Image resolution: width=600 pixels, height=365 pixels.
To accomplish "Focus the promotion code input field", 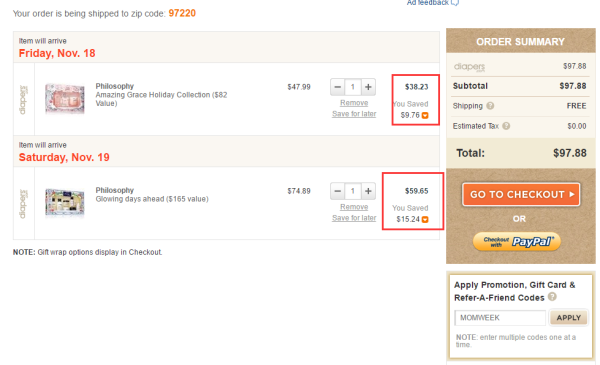I will coord(500,318).
